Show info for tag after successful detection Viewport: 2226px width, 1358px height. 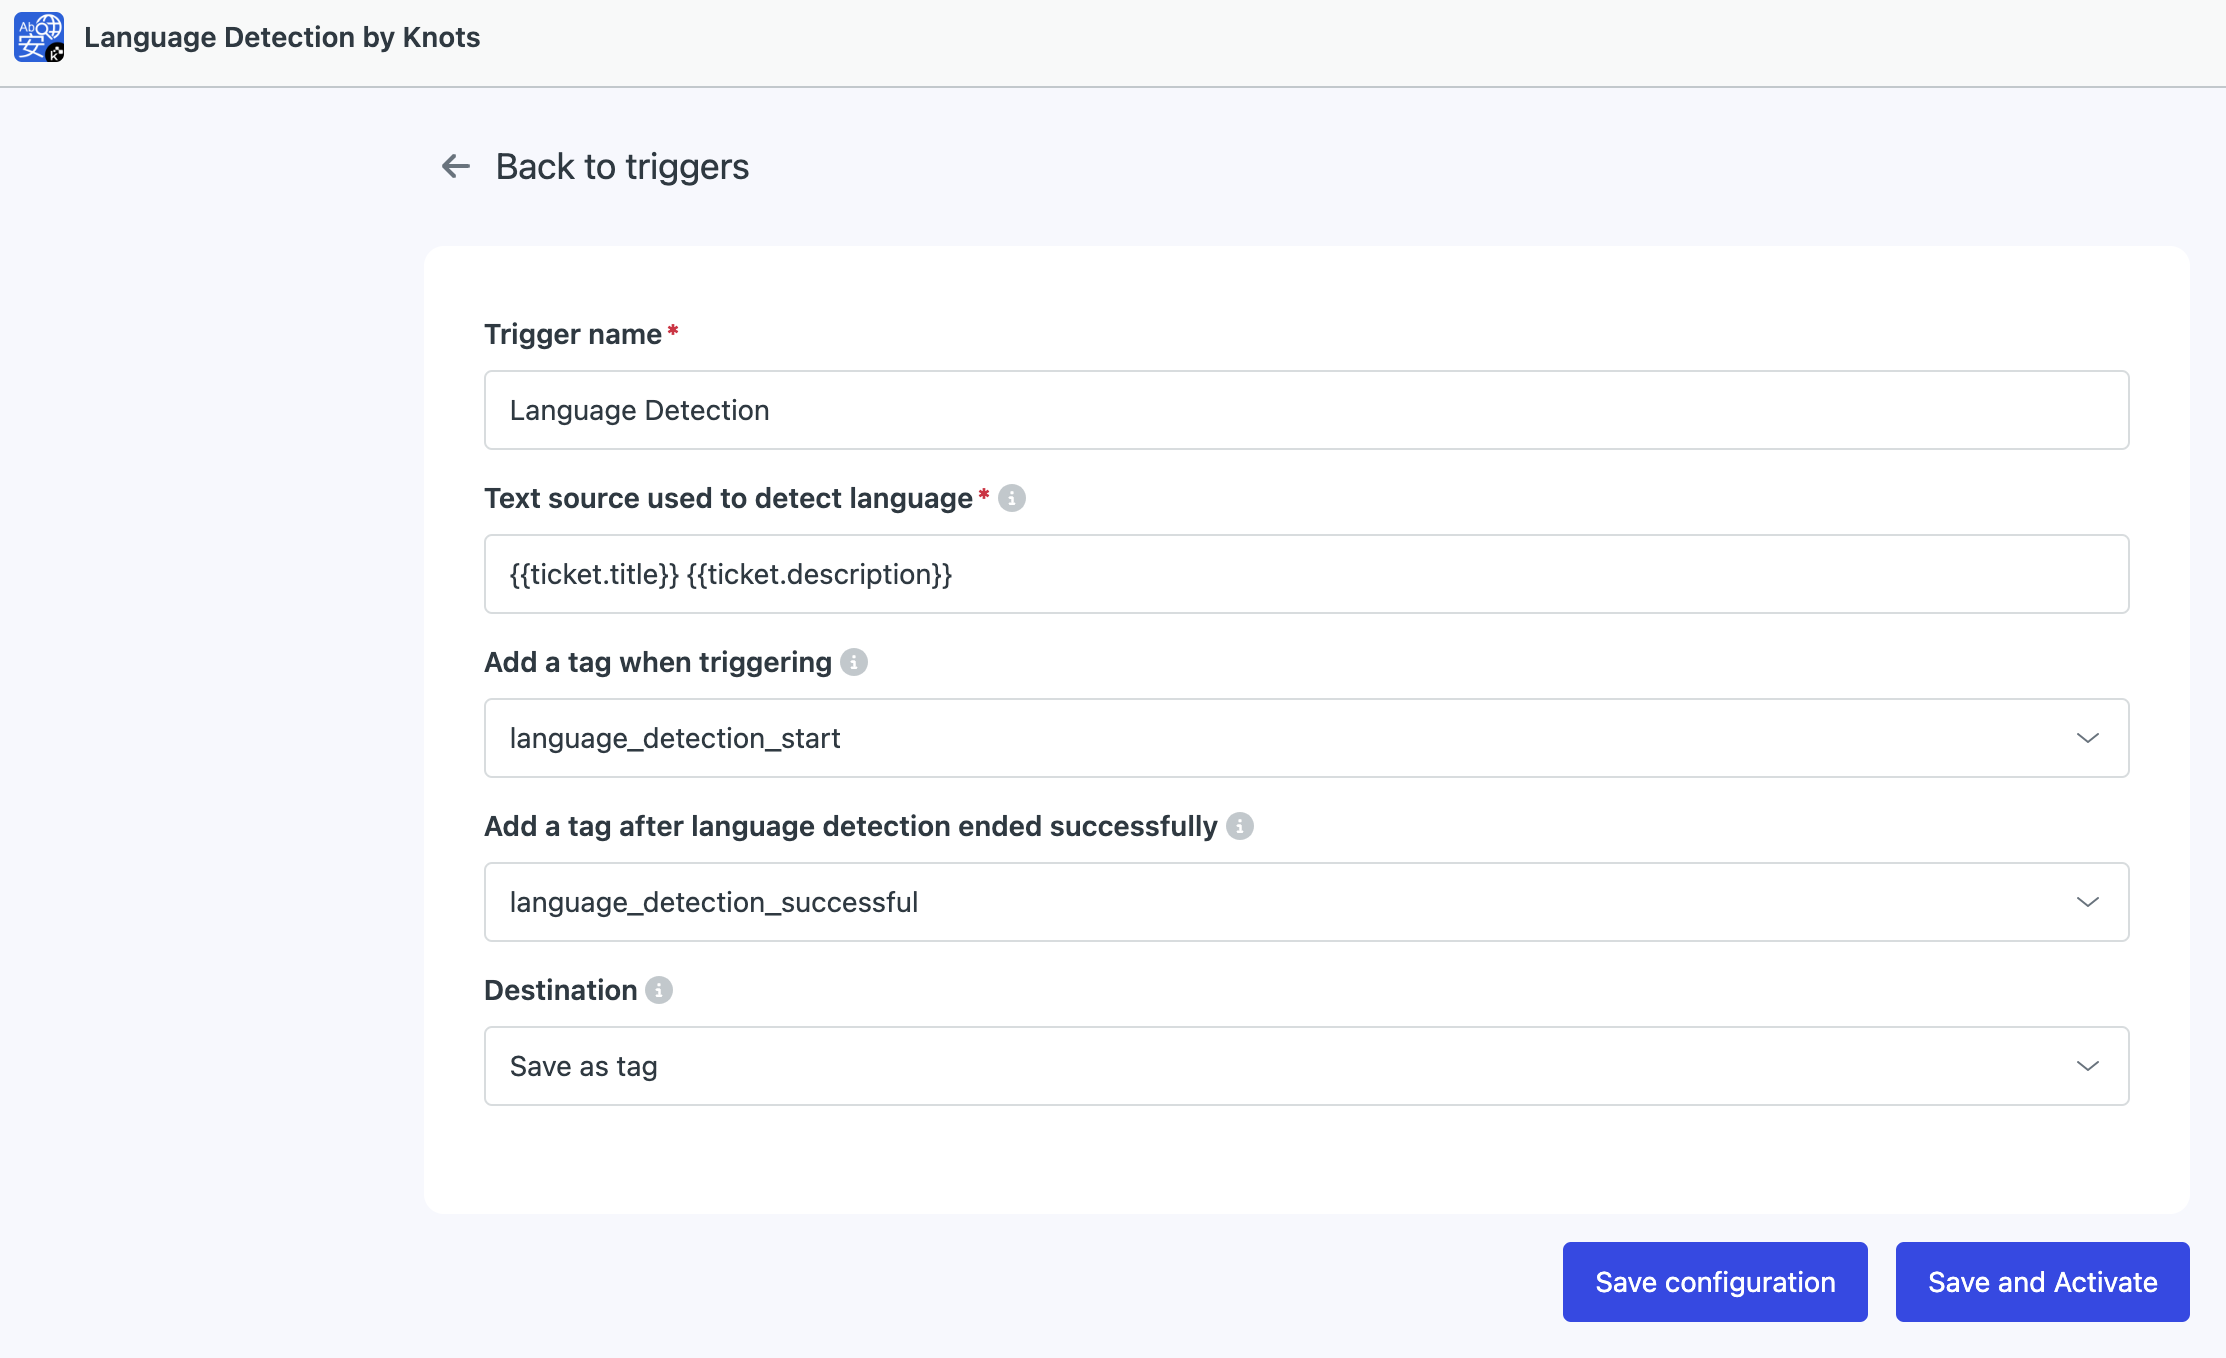point(1240,826)
